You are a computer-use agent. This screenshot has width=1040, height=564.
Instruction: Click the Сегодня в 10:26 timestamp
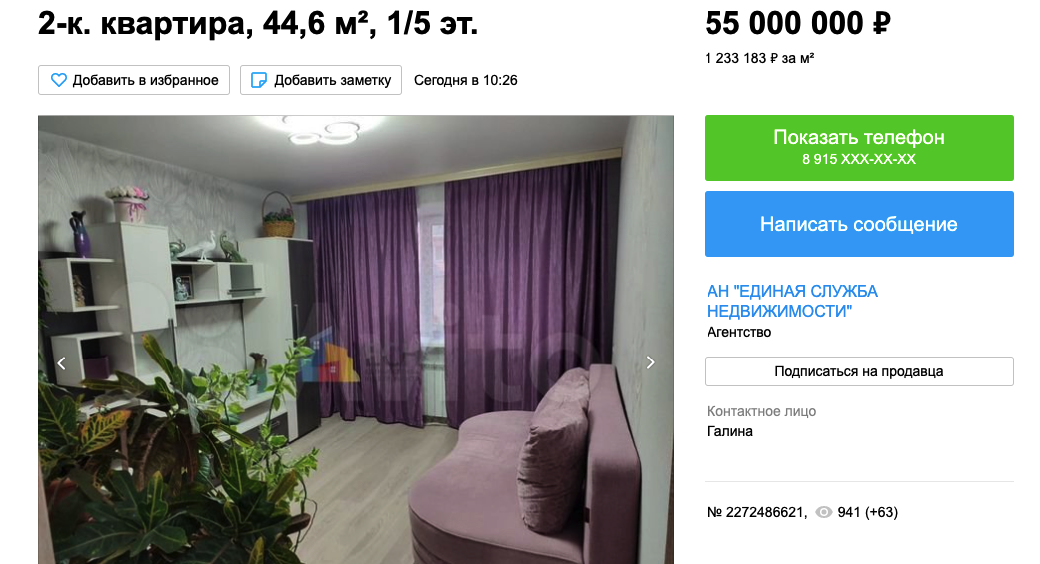[466, 80]
